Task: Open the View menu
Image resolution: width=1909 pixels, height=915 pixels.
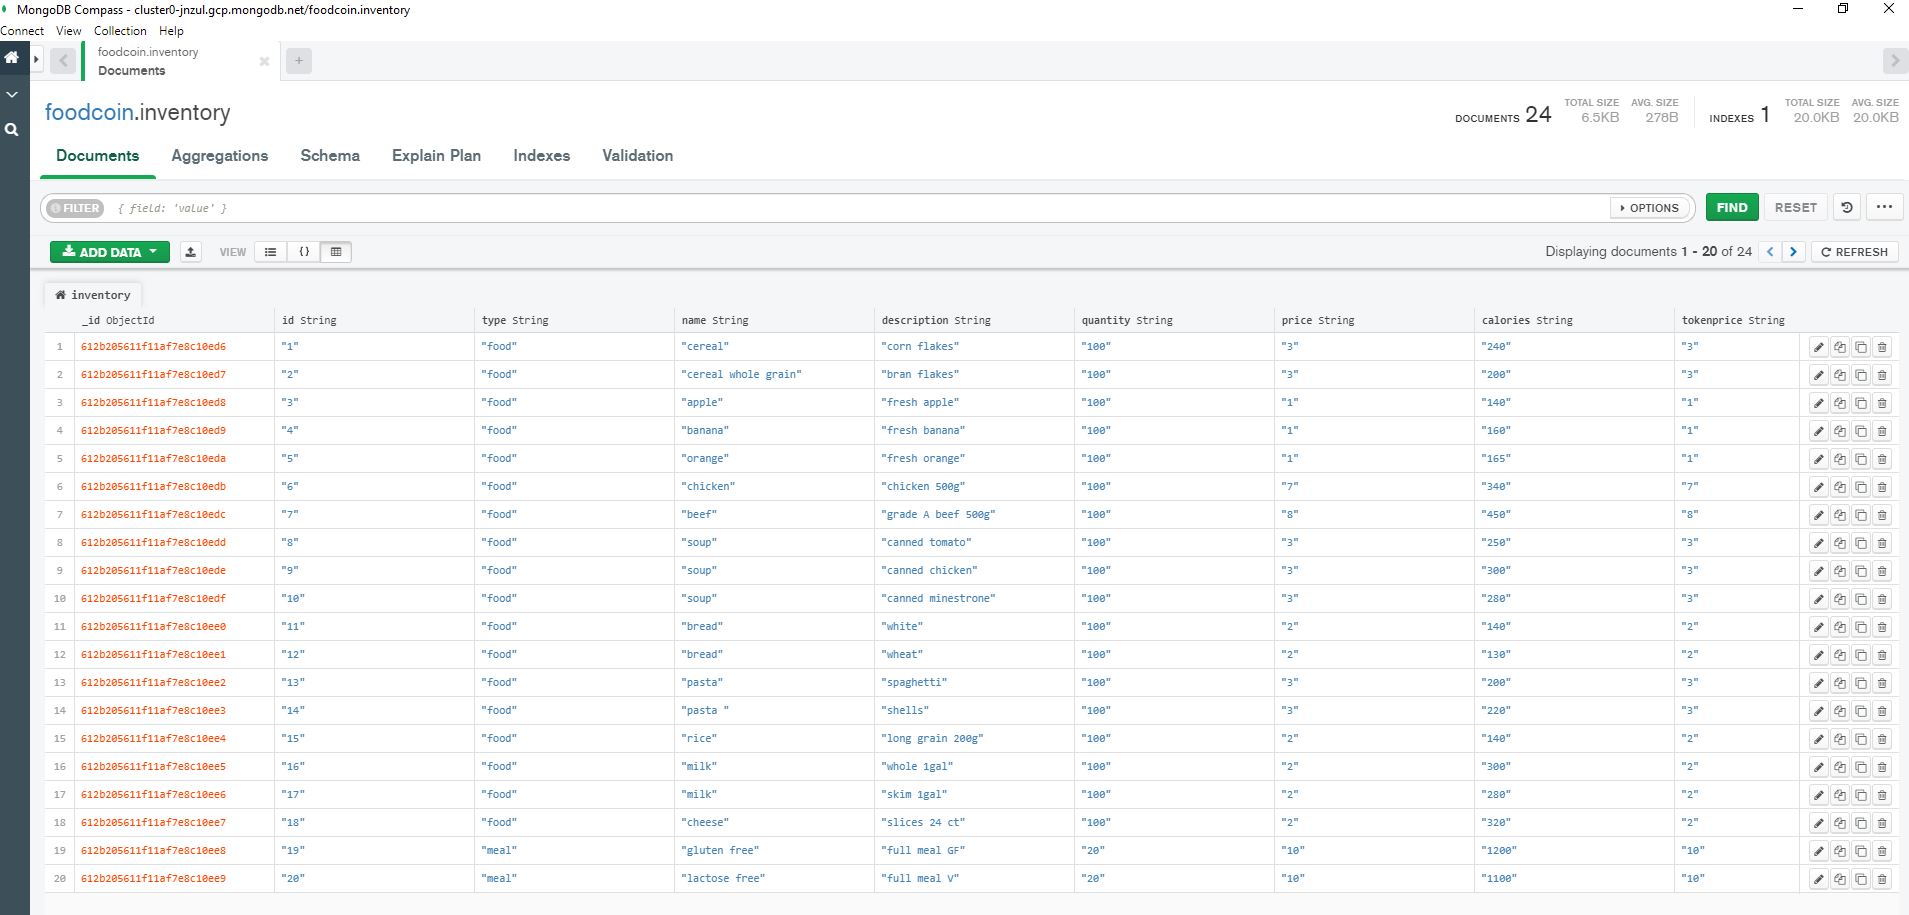Action: click(x=69, y=31)
